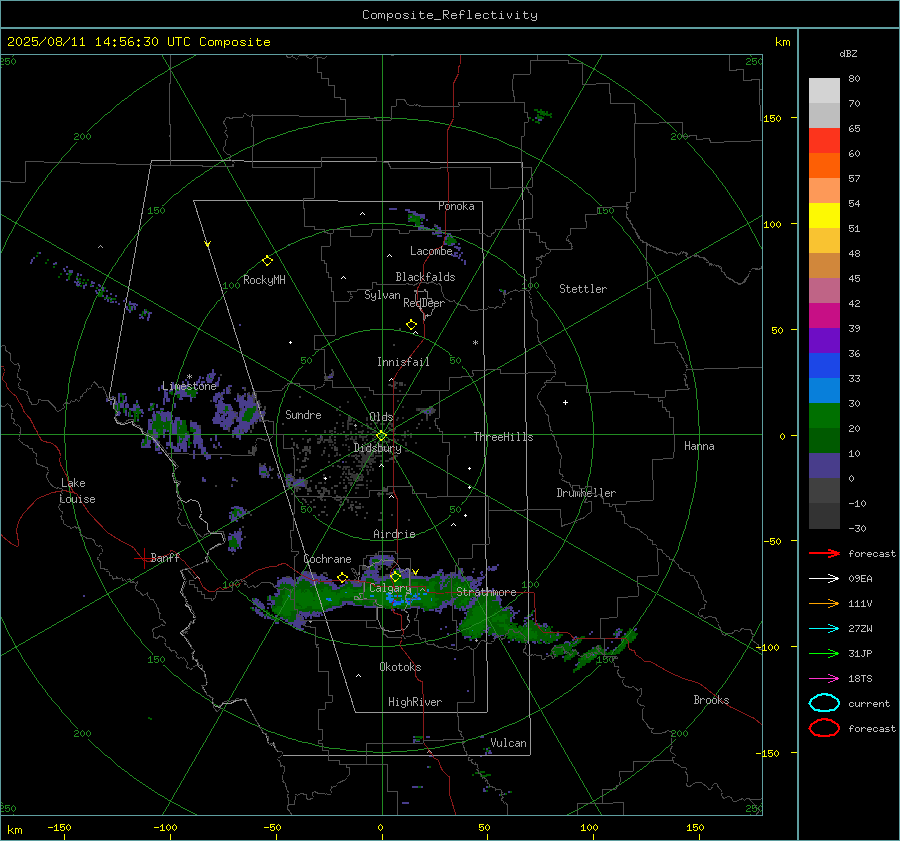
Task: Click the RockyMH label
Action: click(264, 280)
